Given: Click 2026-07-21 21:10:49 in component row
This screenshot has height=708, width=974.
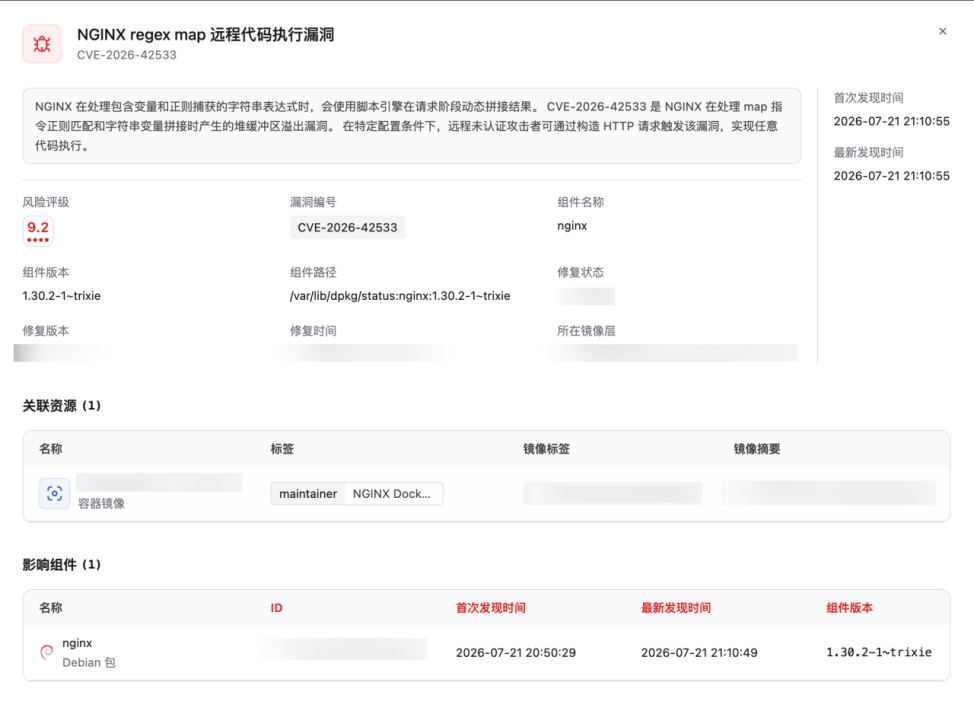Looking at the screenshot, I should 699,653.
